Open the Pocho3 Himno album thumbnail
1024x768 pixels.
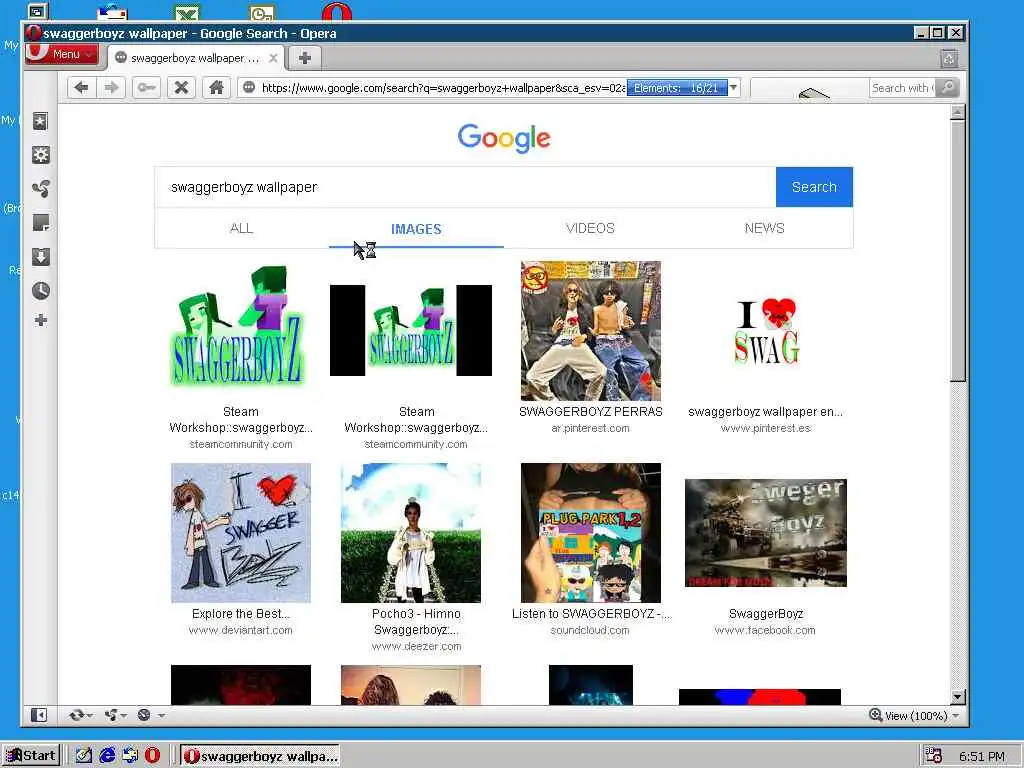(x=411, y=533)
